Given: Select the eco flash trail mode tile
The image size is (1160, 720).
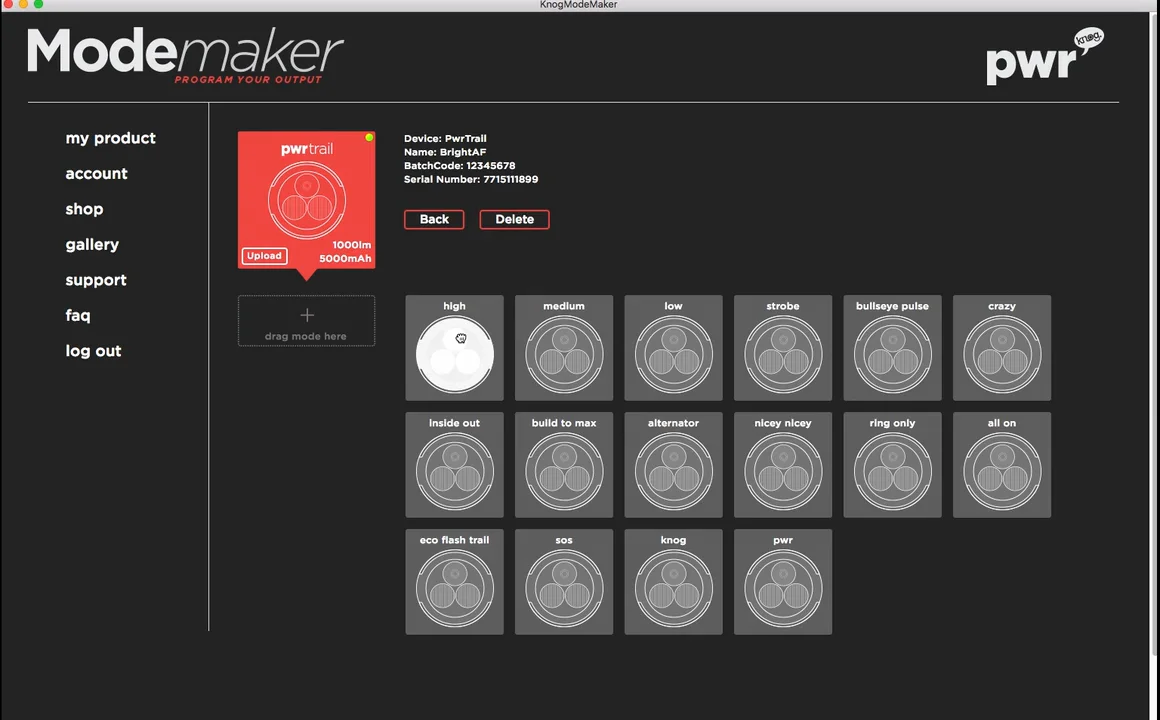Looking at the screenshot, I should (x=454, y=582).
